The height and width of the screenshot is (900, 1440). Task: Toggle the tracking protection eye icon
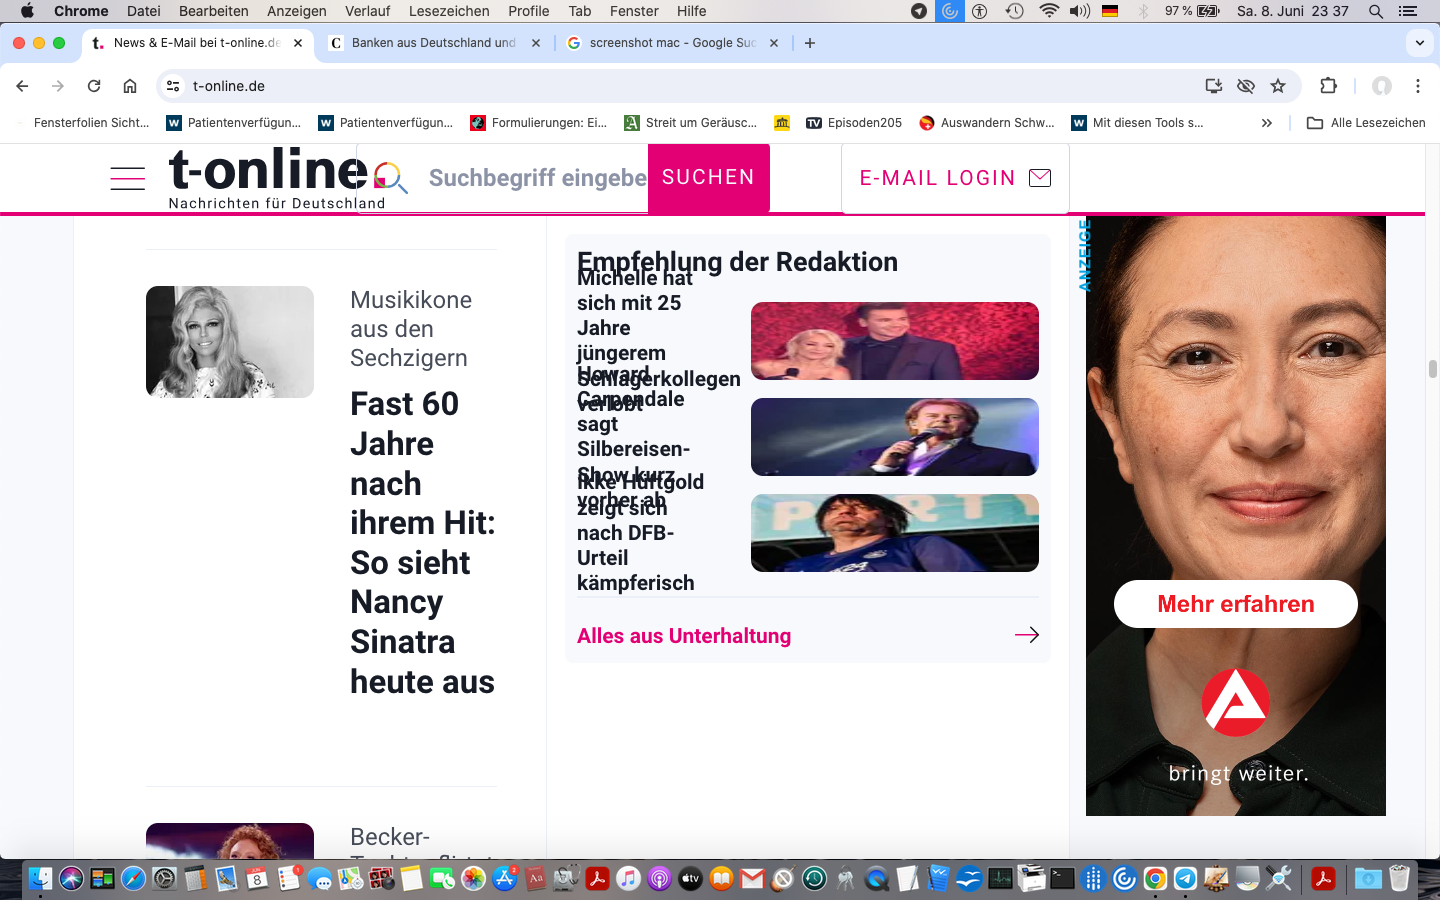click(1246, 86)
